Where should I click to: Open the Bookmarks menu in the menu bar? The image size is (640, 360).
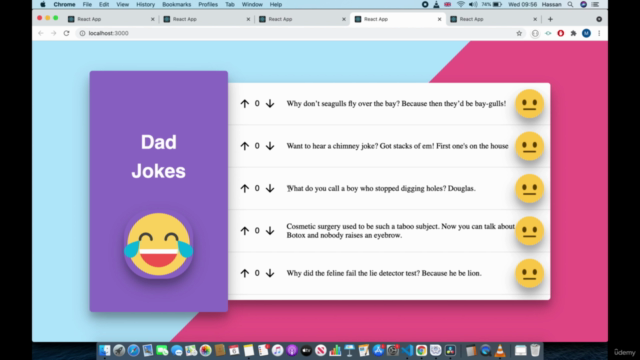point(176,4)
